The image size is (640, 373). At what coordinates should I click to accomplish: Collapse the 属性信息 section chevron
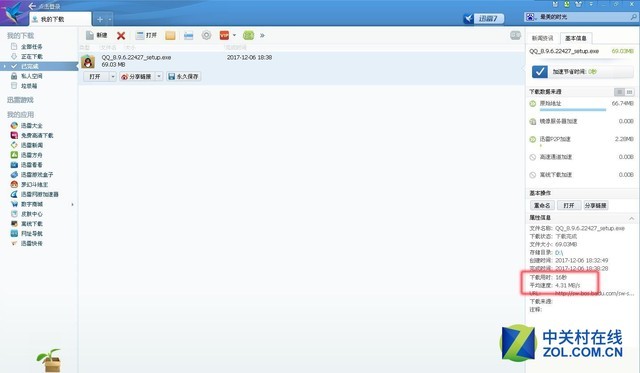pyautogui.click(x=631, y=218)
